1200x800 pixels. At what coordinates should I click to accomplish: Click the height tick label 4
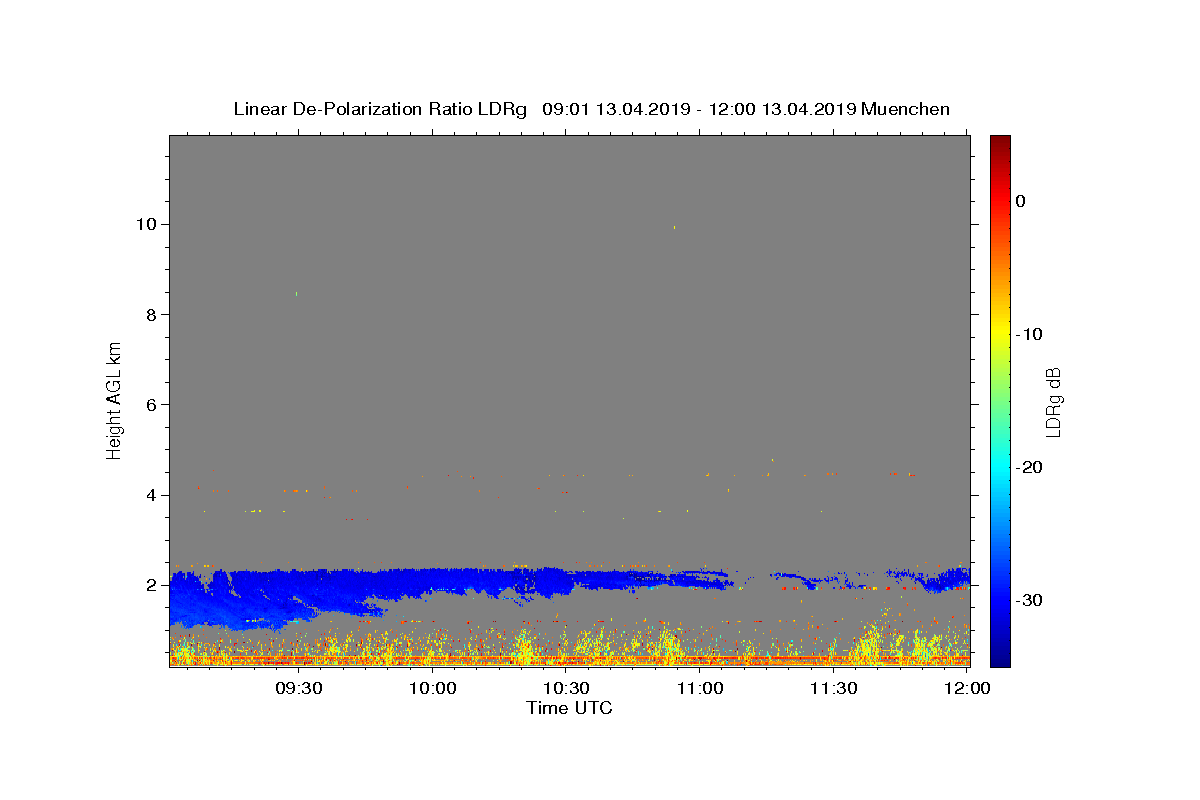[x=151, y=495]
